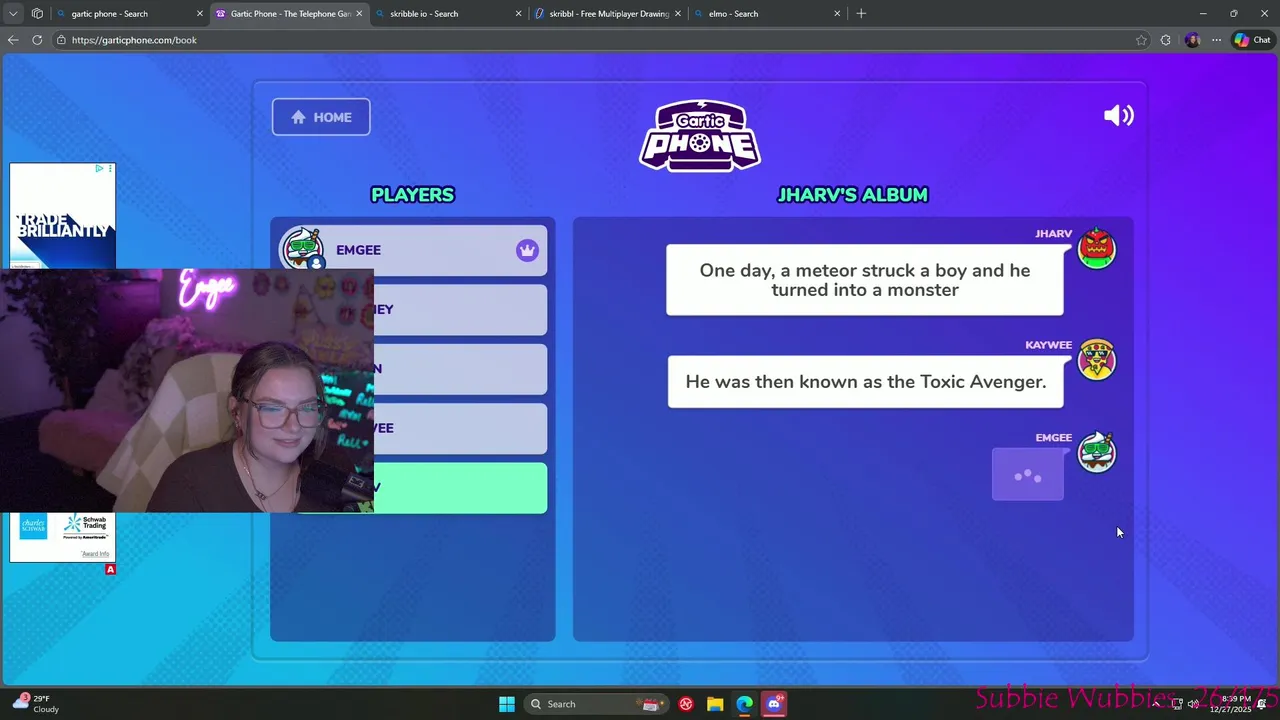
Task: Open a new browser tab
Action: (x=861, y=14)
